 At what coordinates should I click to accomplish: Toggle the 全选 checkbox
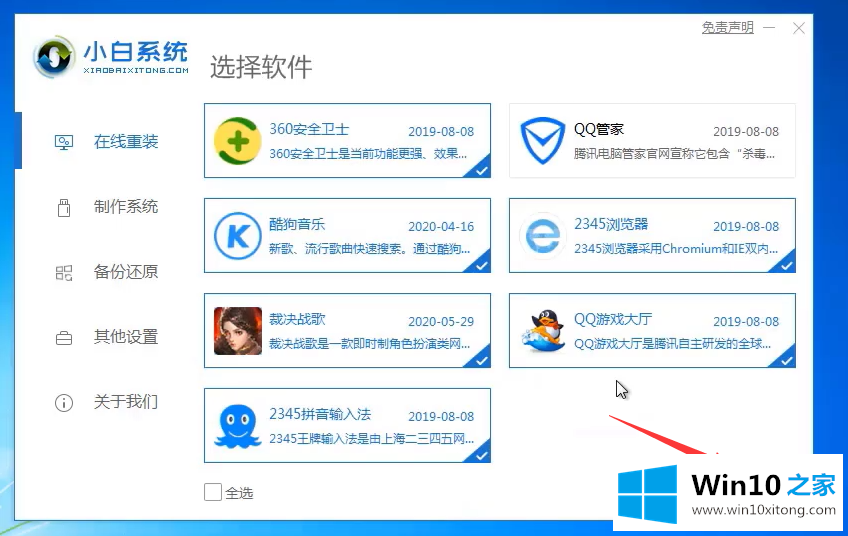(x=213, y=492)
